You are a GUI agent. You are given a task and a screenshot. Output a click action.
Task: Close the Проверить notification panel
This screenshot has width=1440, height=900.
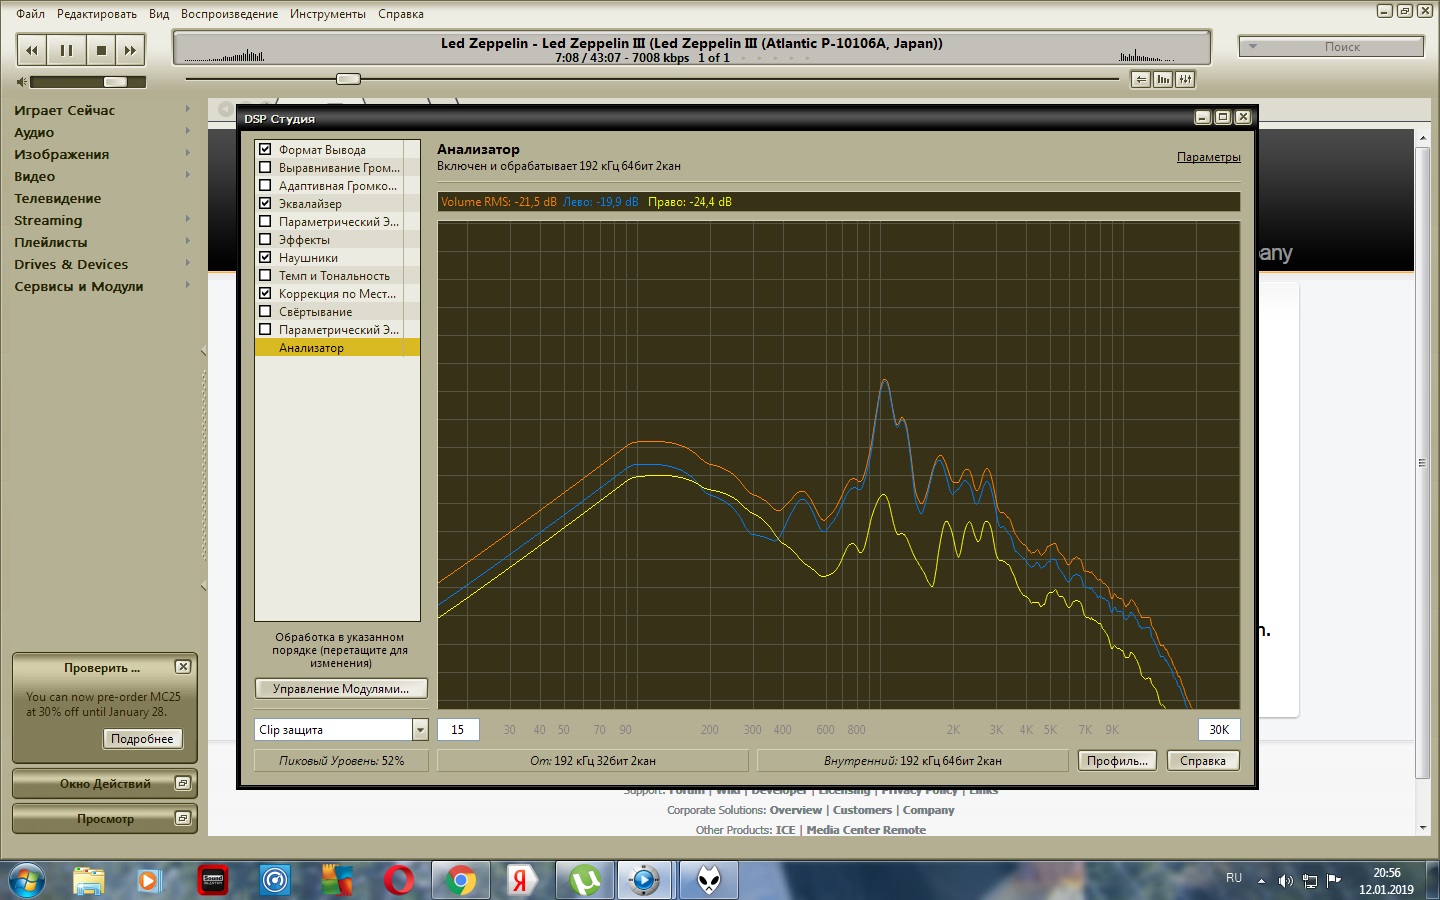tap(183, 667)
